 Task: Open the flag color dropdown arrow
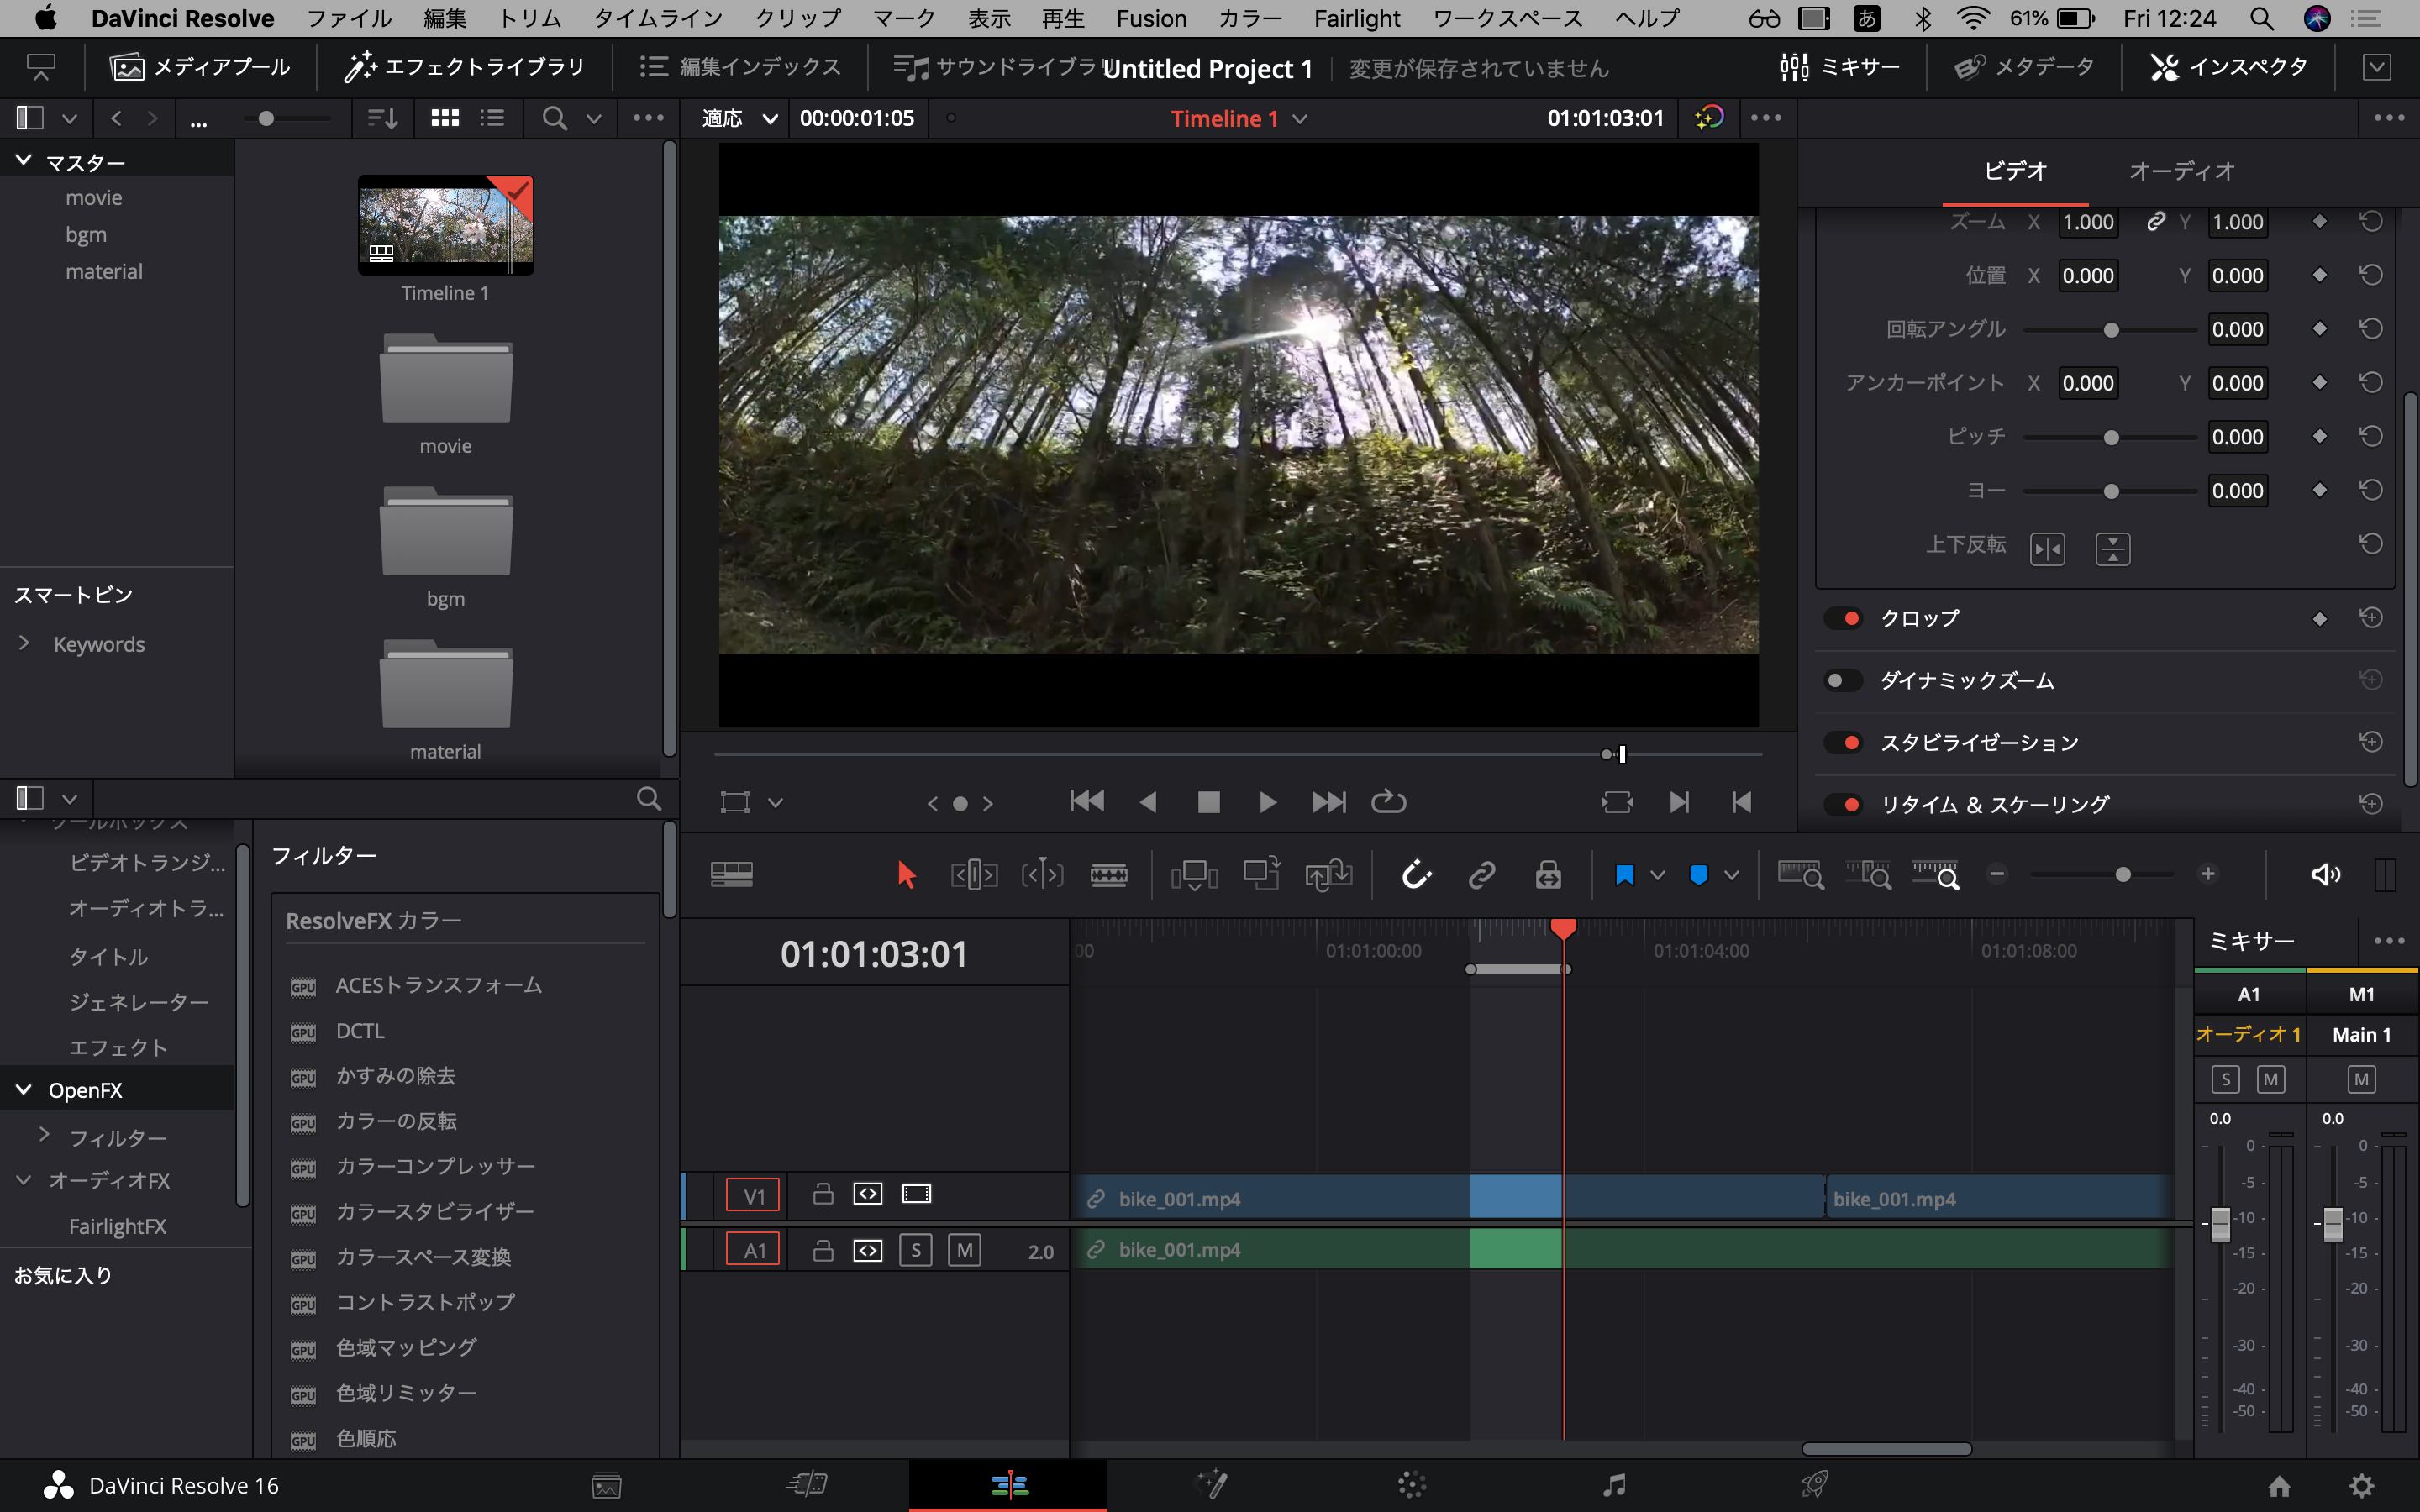(1657, 875)
